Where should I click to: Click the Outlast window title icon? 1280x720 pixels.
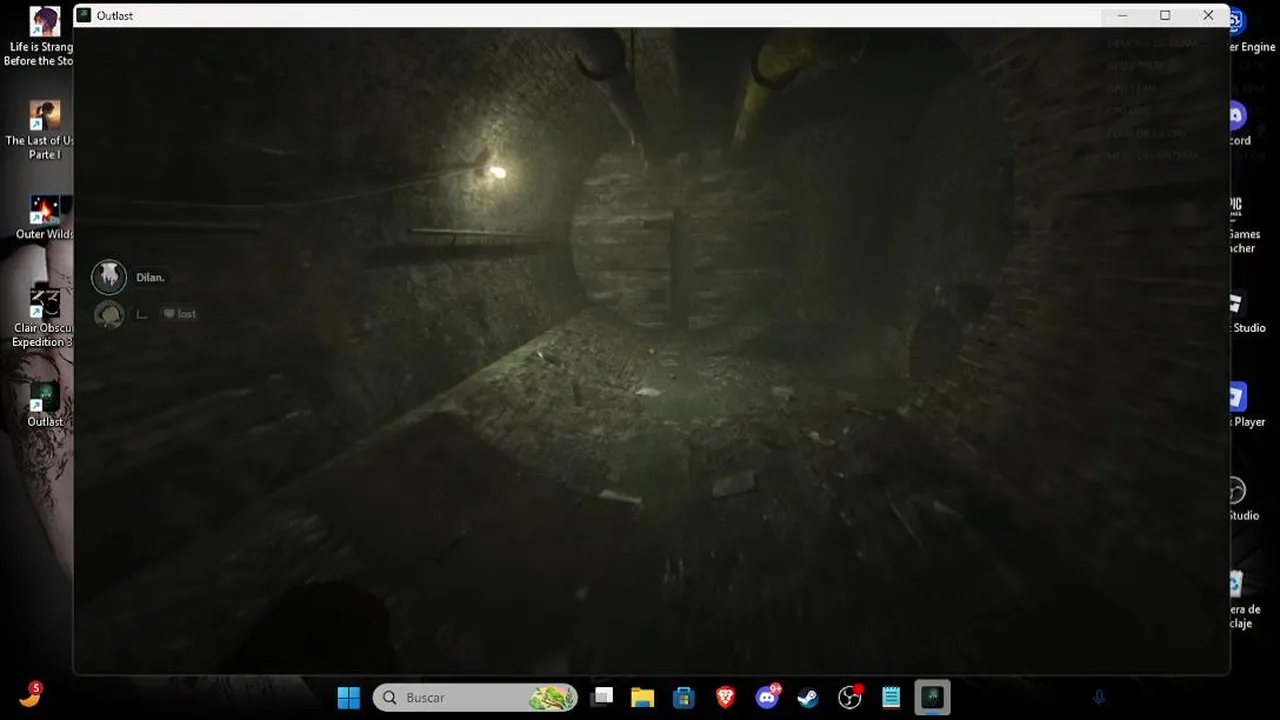84,15
